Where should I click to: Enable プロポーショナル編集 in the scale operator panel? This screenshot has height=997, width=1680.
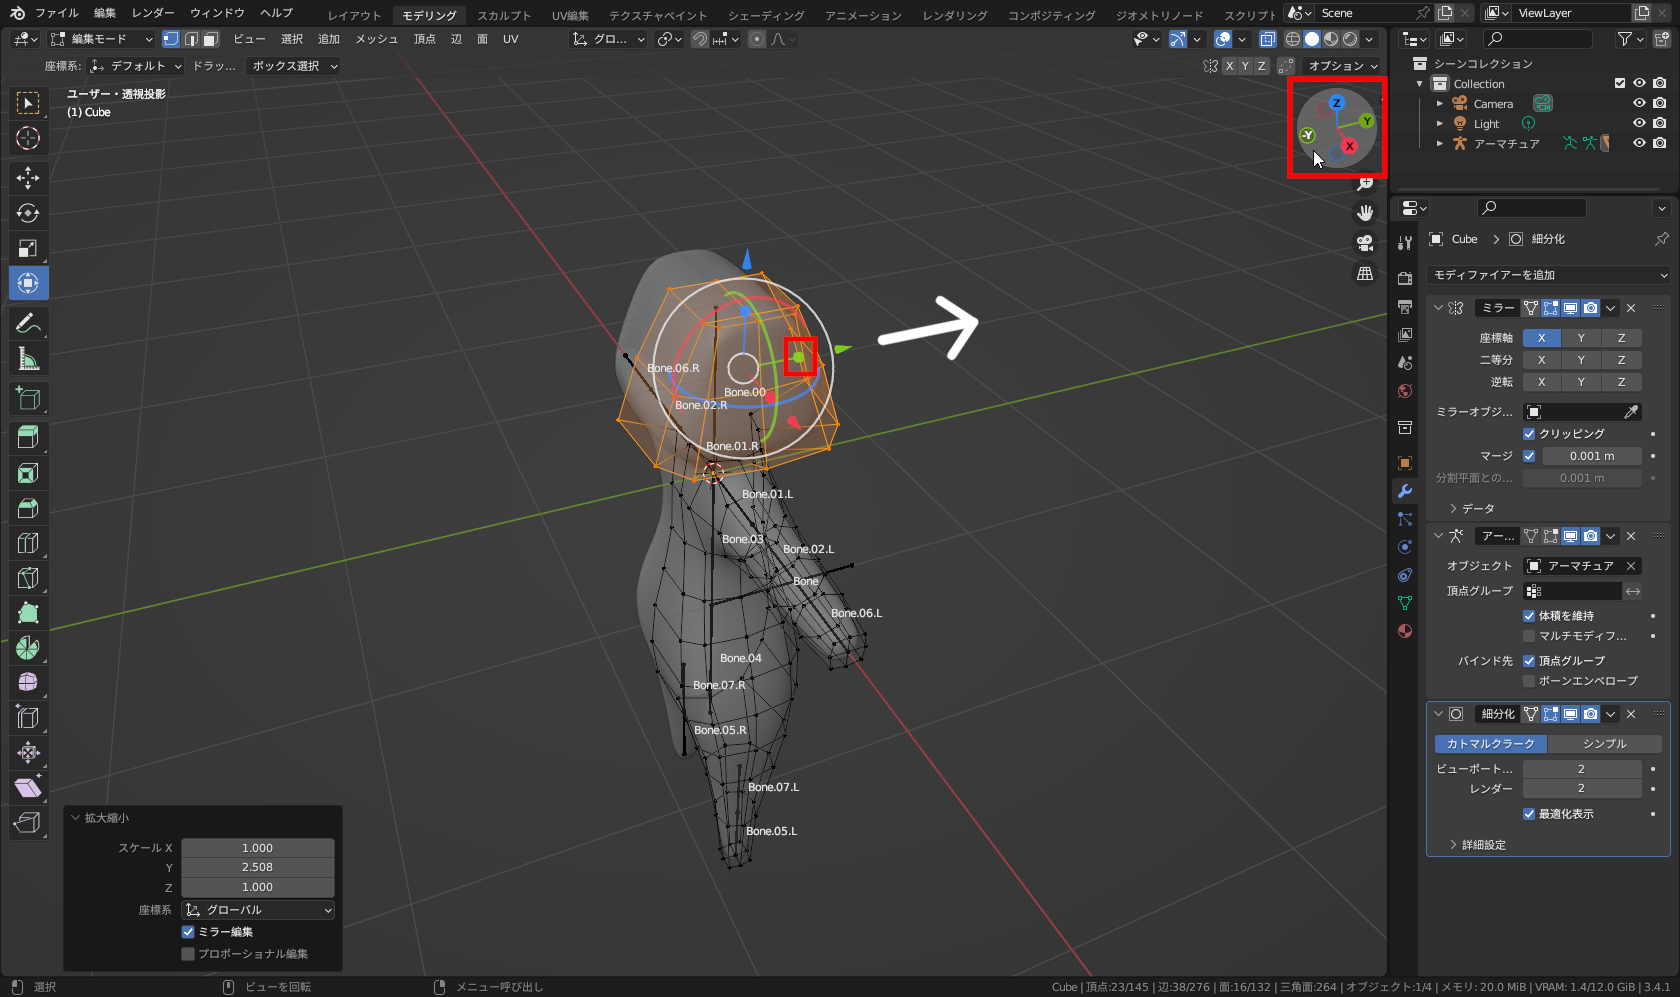pos(188,953)
